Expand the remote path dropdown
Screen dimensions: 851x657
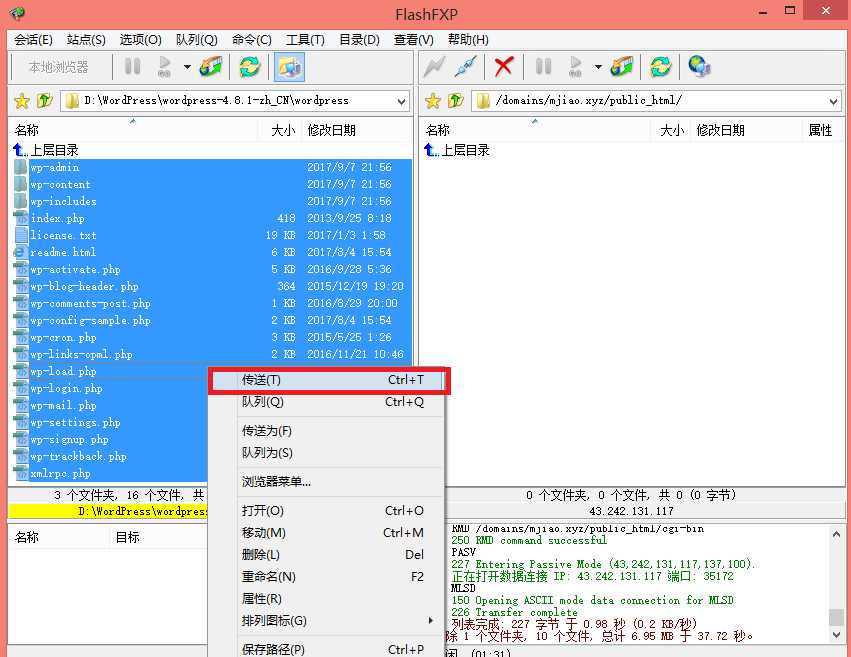click(834, 101)
